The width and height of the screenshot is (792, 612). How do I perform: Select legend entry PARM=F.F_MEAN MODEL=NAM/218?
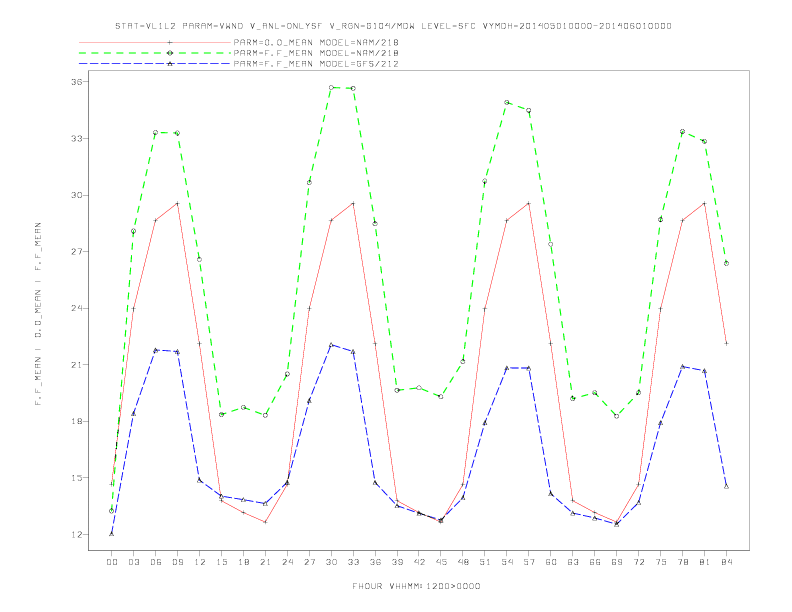(x=316, y=53)
